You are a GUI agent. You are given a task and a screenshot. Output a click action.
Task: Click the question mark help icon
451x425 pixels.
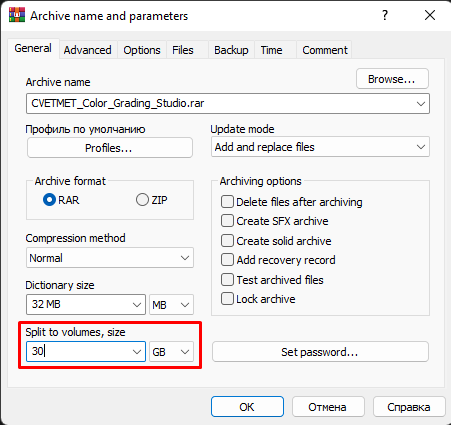tap(385, 15)
